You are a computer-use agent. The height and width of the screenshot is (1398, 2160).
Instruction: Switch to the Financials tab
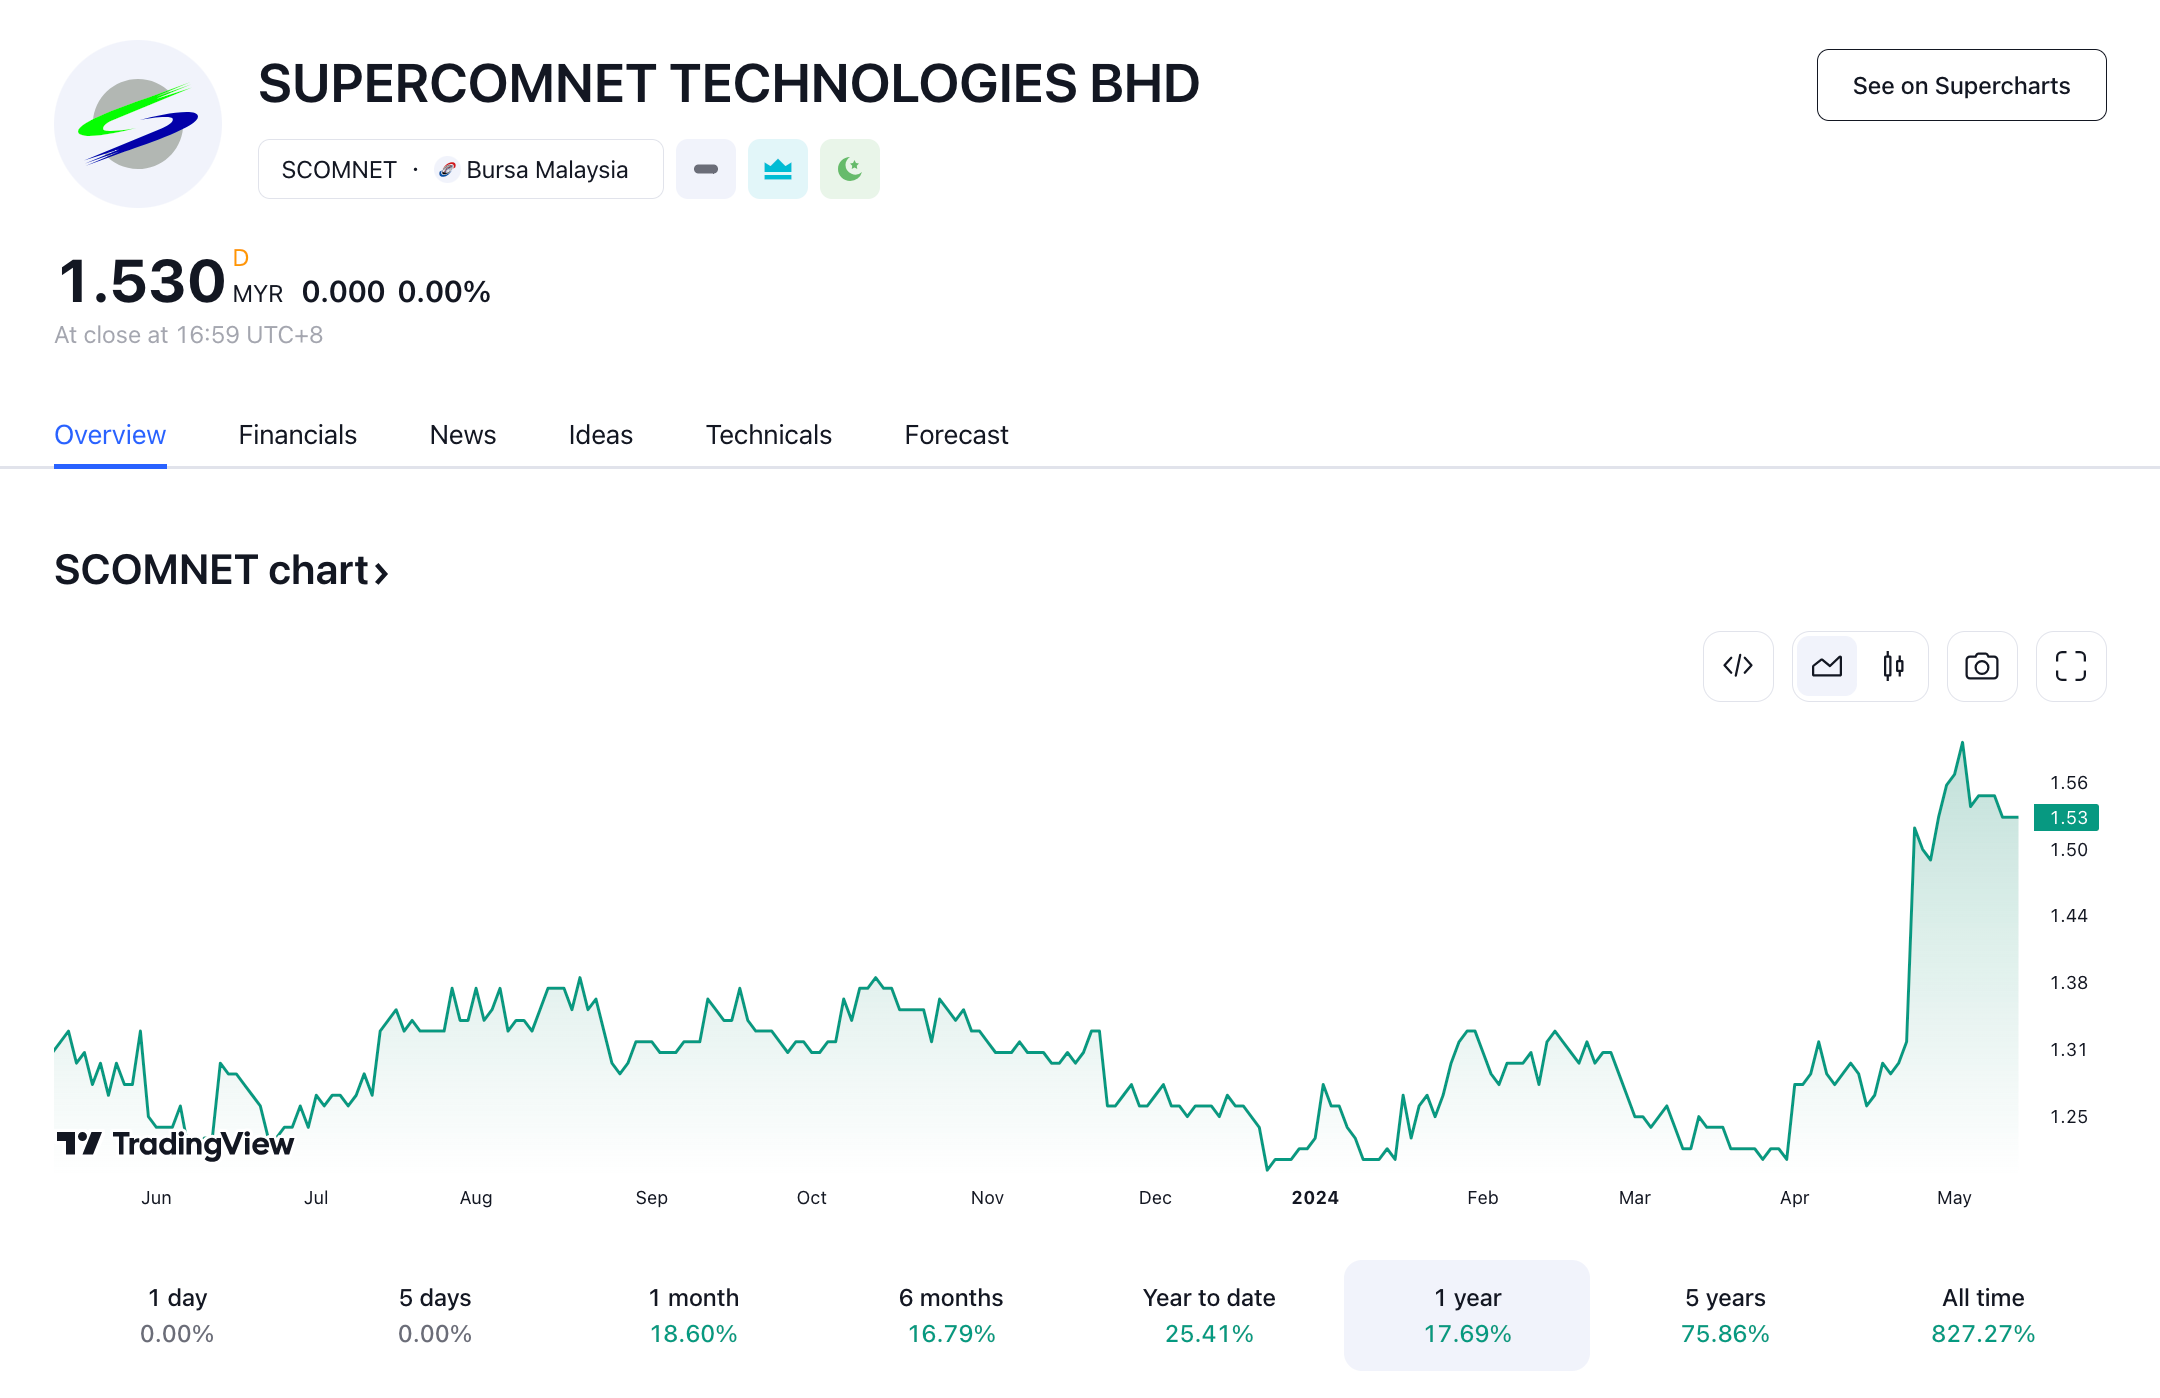click(x=297, y=435)
